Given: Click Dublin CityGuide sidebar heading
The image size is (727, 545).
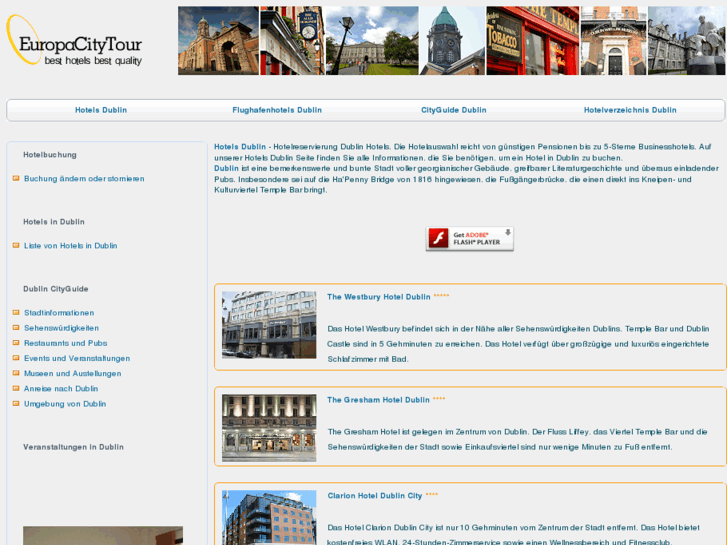Looking at the screenshot, I should pos(56,289).
